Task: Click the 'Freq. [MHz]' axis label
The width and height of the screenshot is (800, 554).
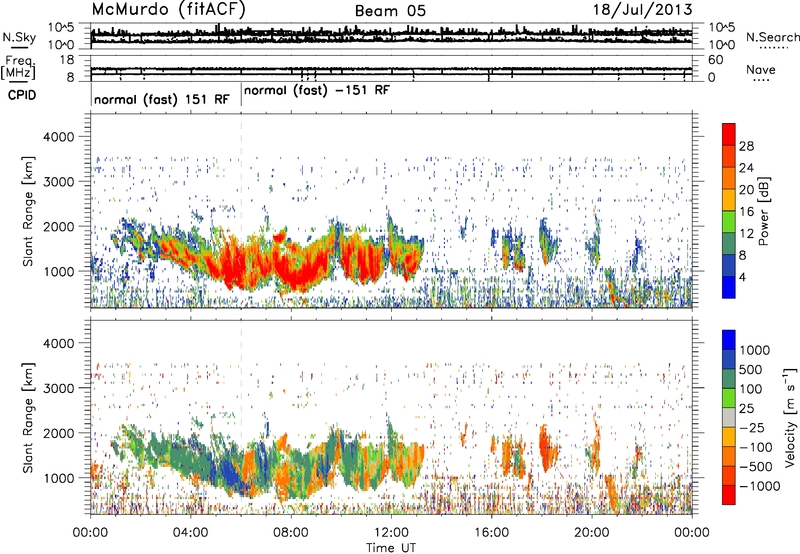Action: pos(19,67)
